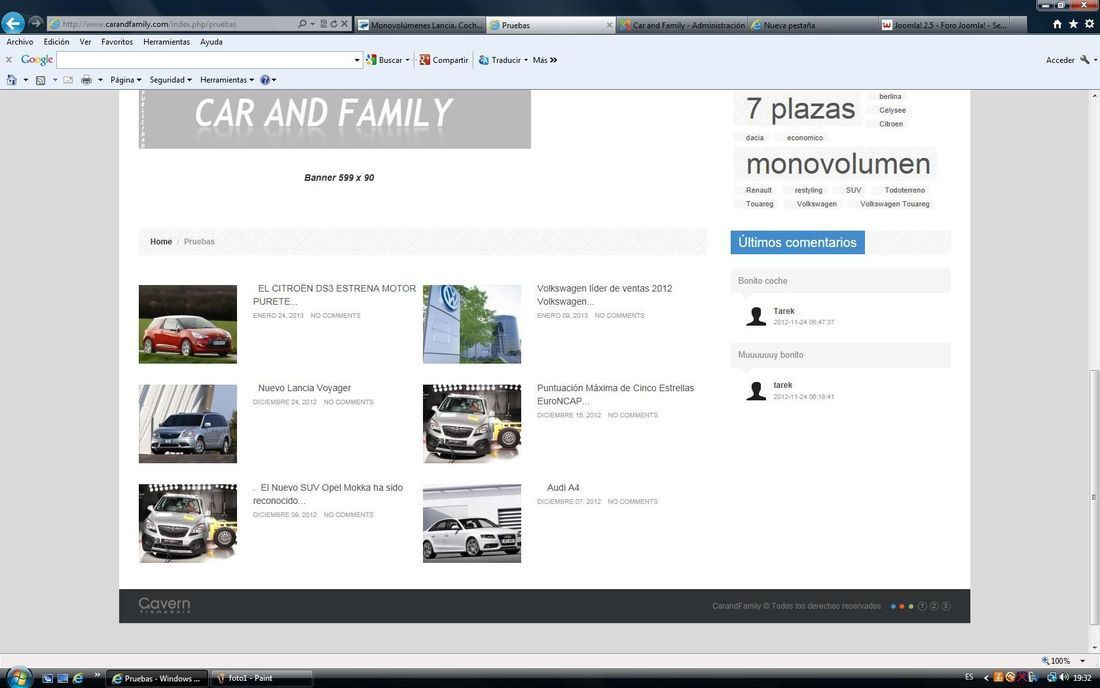This screenshot has height=688, width=1100.
Task: Open Favorites with the star icon
Action: pyautogui.click(x=1073, y=24)
